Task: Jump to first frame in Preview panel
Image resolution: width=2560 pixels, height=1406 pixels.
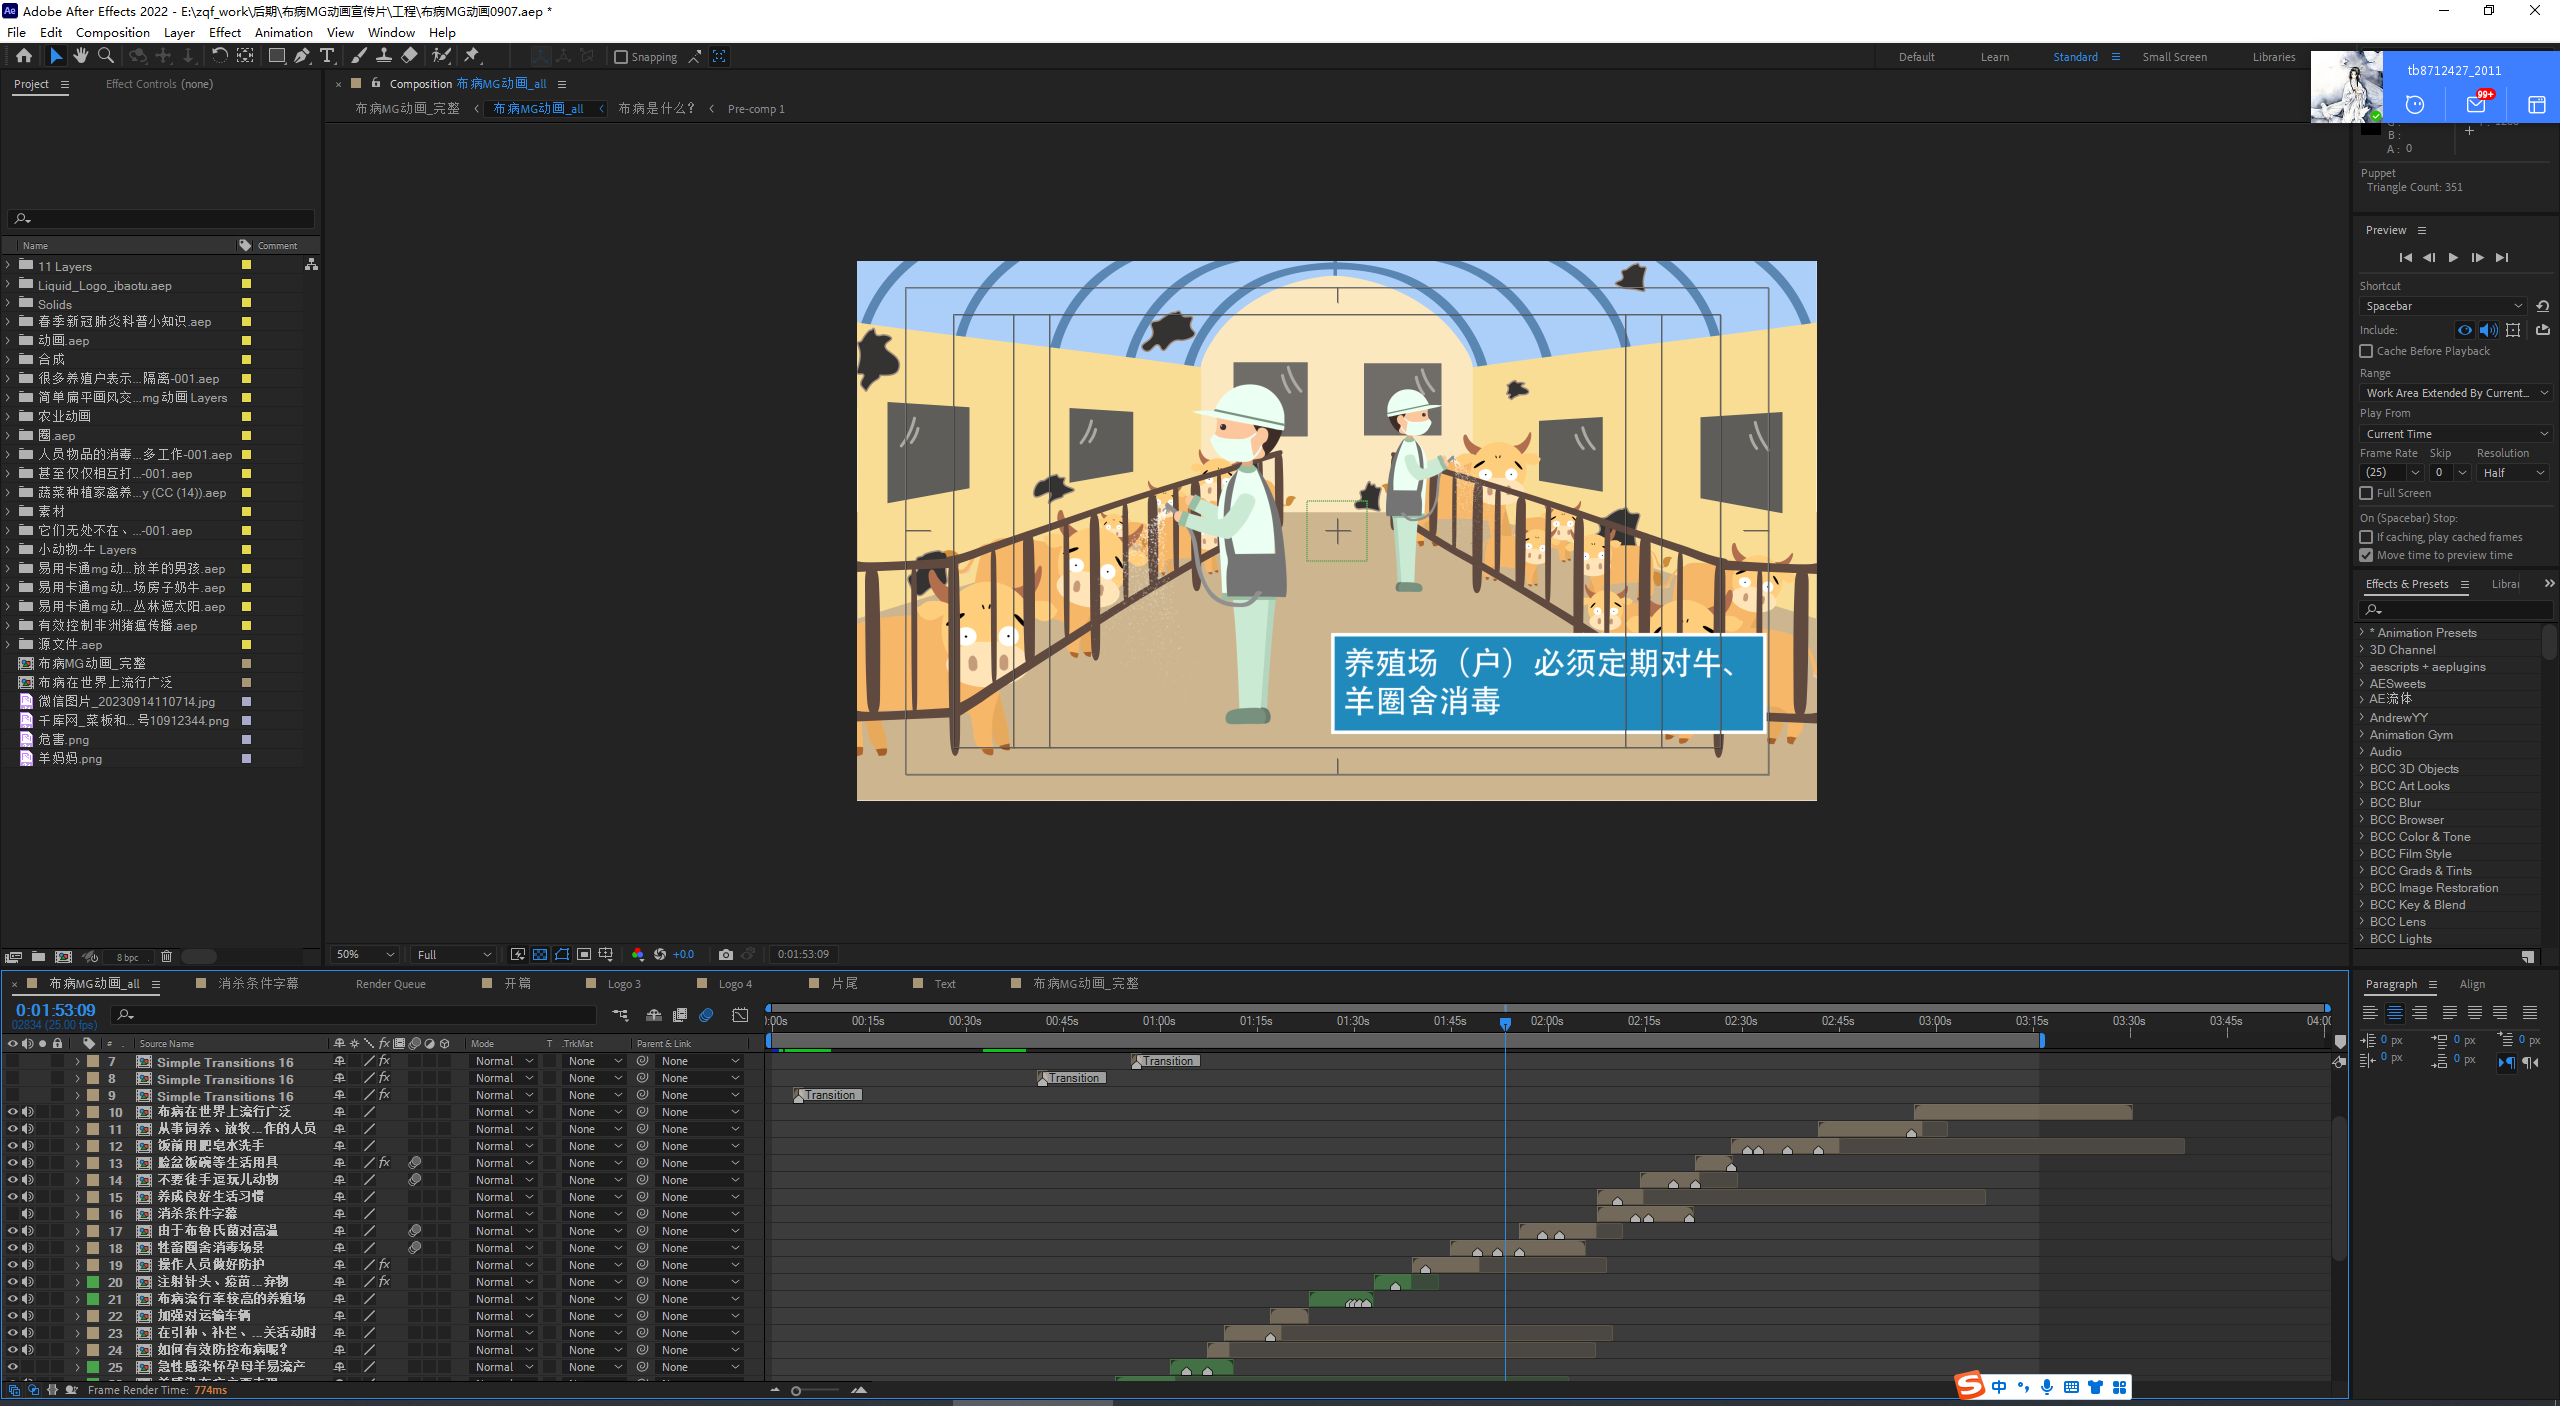Action: click(x=2405, y=258)
